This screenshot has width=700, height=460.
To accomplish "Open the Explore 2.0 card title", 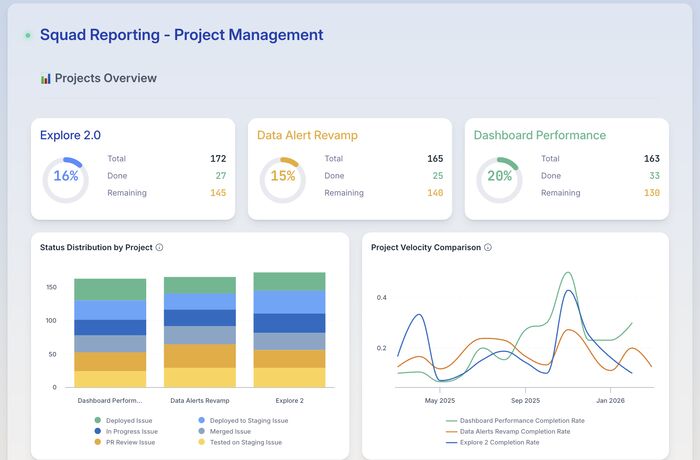I will [70, 135].
